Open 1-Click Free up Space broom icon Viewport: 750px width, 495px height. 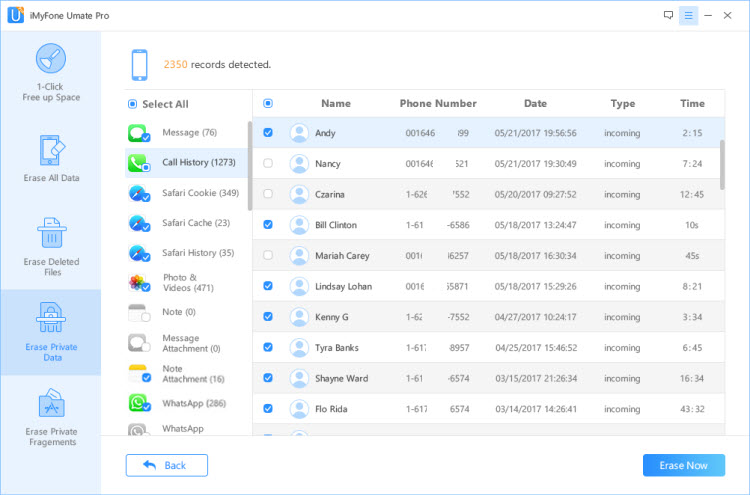51,58
